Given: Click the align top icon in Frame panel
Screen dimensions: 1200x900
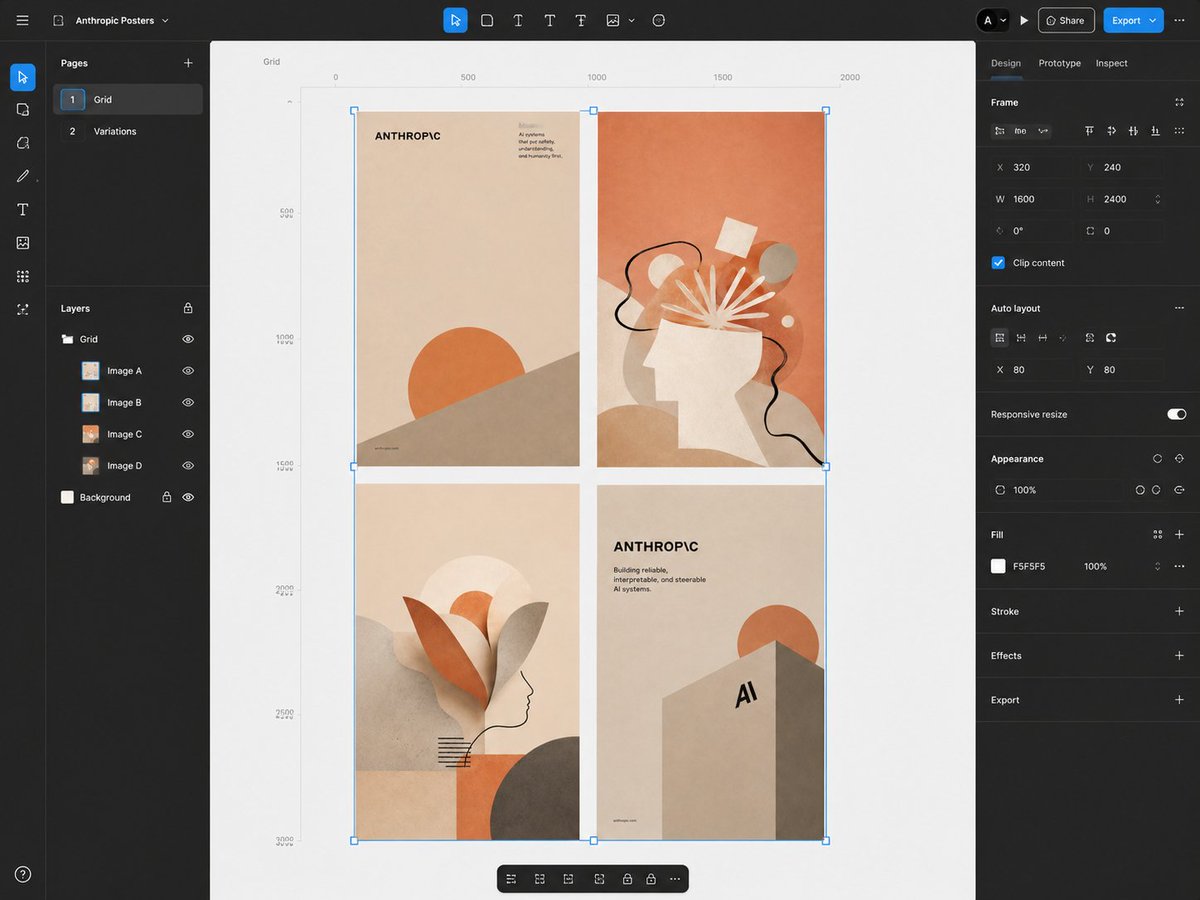Looking at the screenshot, I should [x=1089, y=131].
